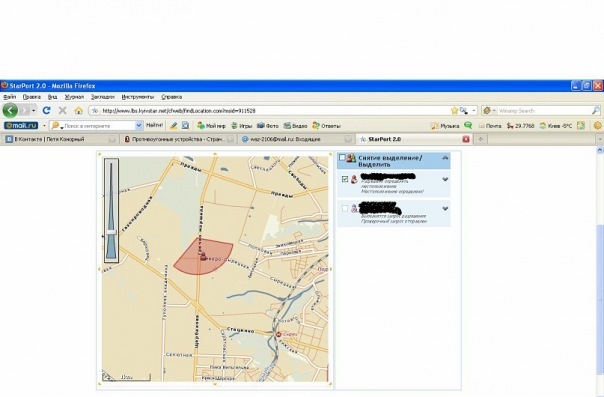This screenshot has width=604, height=397.
Task: Open the Закладки menu
Action: [x=102, y=97]
